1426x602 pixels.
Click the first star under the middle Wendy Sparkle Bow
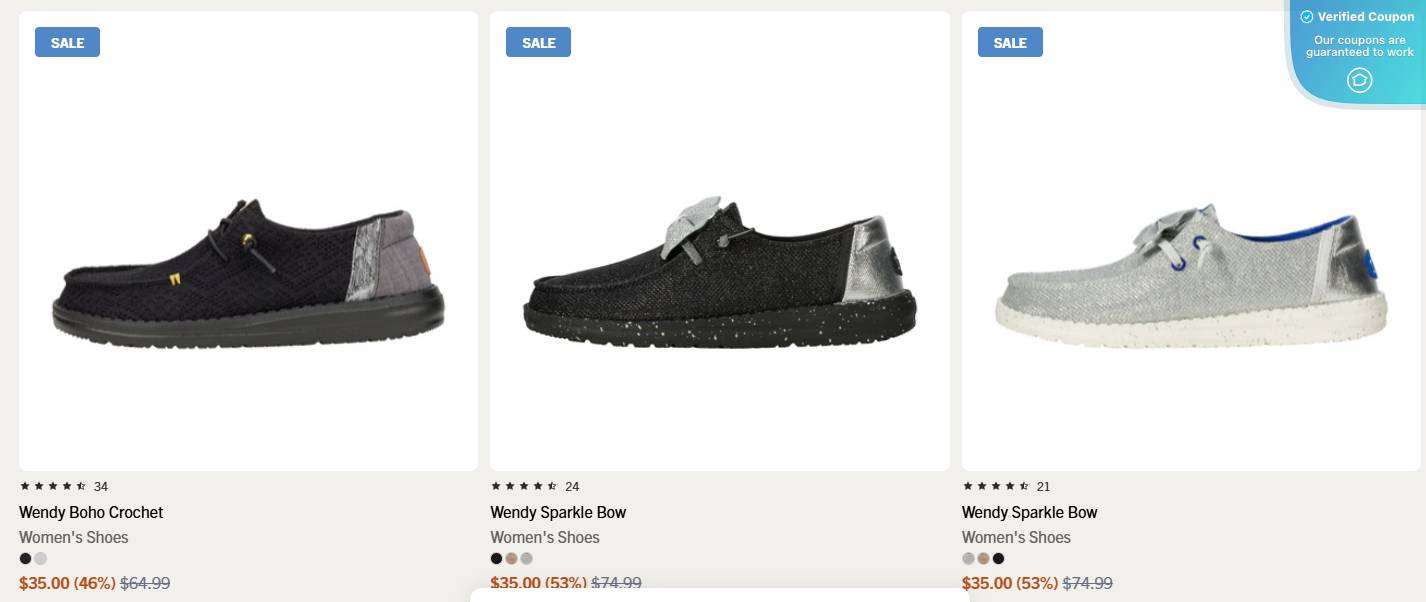click(494, 486)
